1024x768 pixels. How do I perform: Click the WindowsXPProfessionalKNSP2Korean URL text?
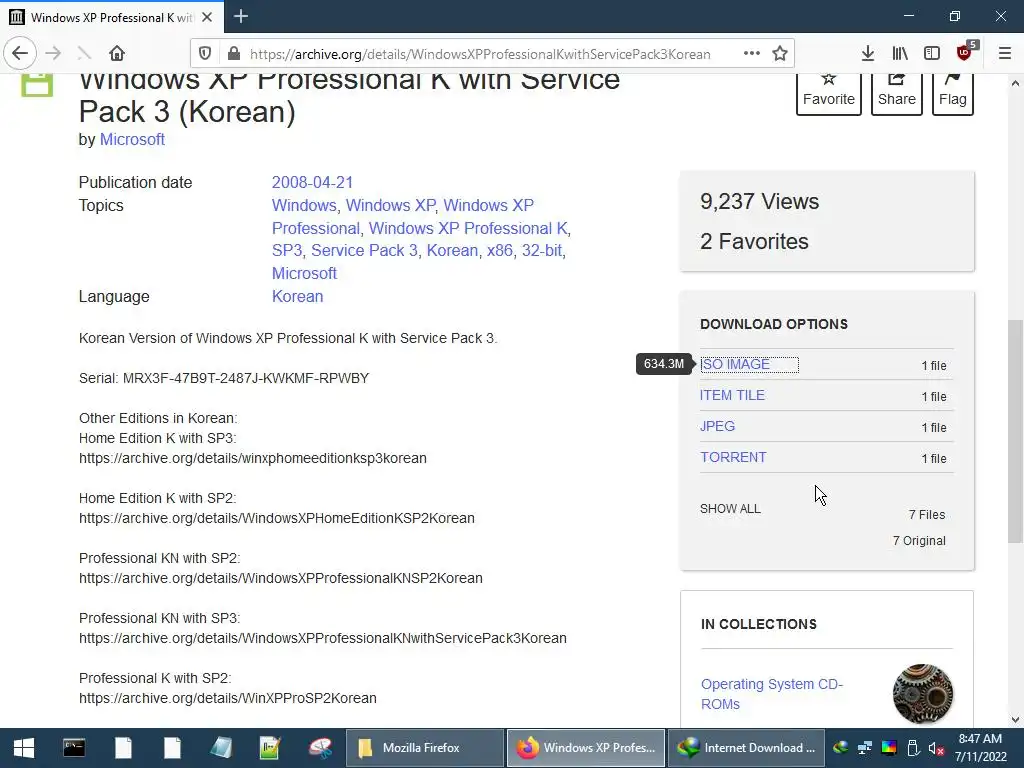(281, 578)
